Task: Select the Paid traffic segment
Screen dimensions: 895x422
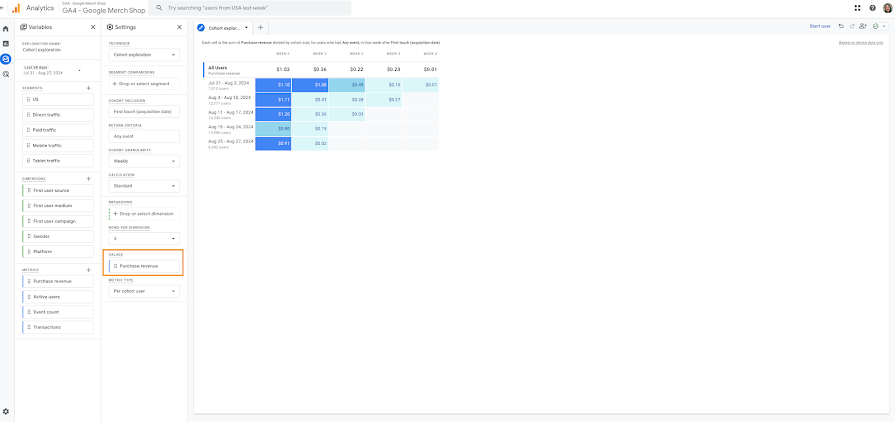Action: (x=58, y=130)
